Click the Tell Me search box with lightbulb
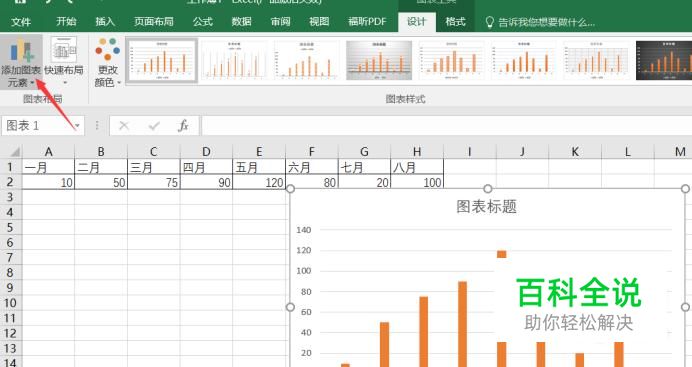This screenshot has width=692, height=367. (539, 22)
